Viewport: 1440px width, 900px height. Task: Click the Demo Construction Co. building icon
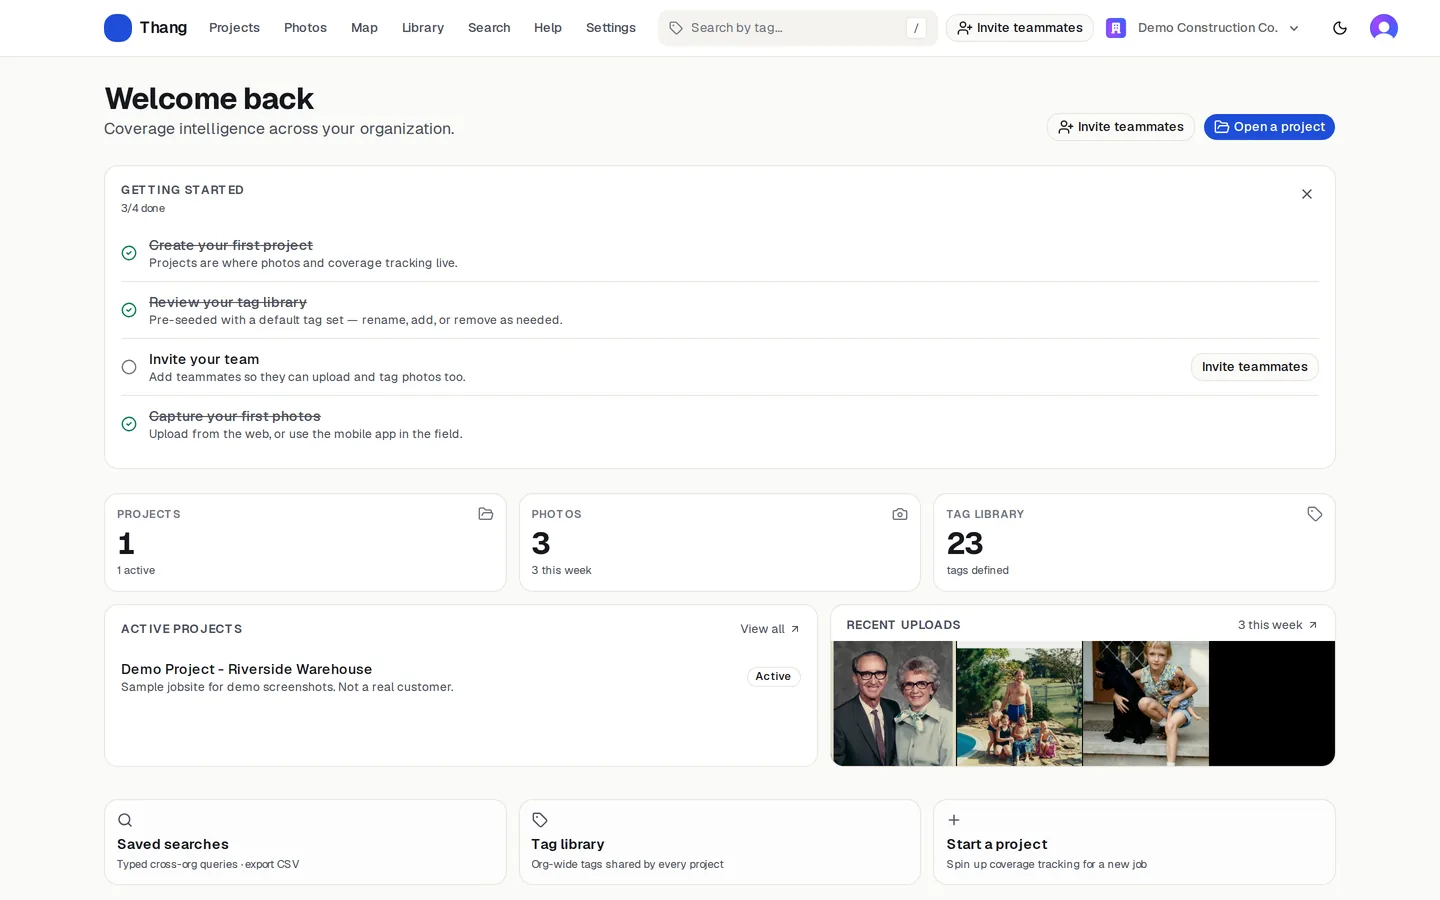tap(1116, 28)
